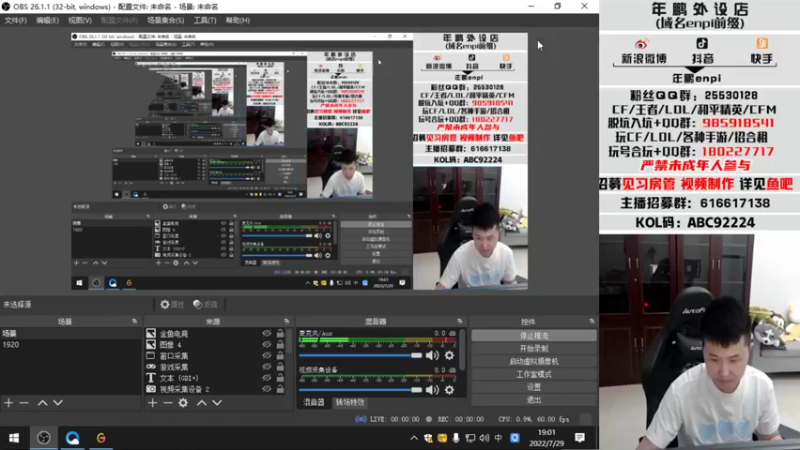Open 设置 from the controls panel

534,387
